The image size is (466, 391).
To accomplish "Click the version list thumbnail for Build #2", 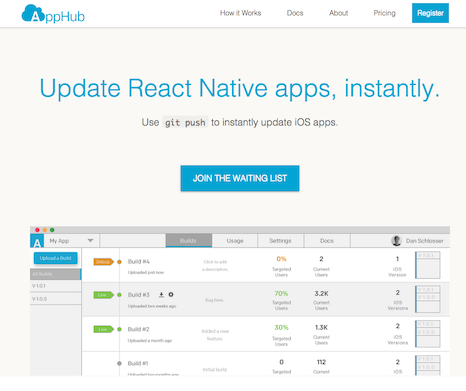I will pyautogui.click(x=428, y=334).
